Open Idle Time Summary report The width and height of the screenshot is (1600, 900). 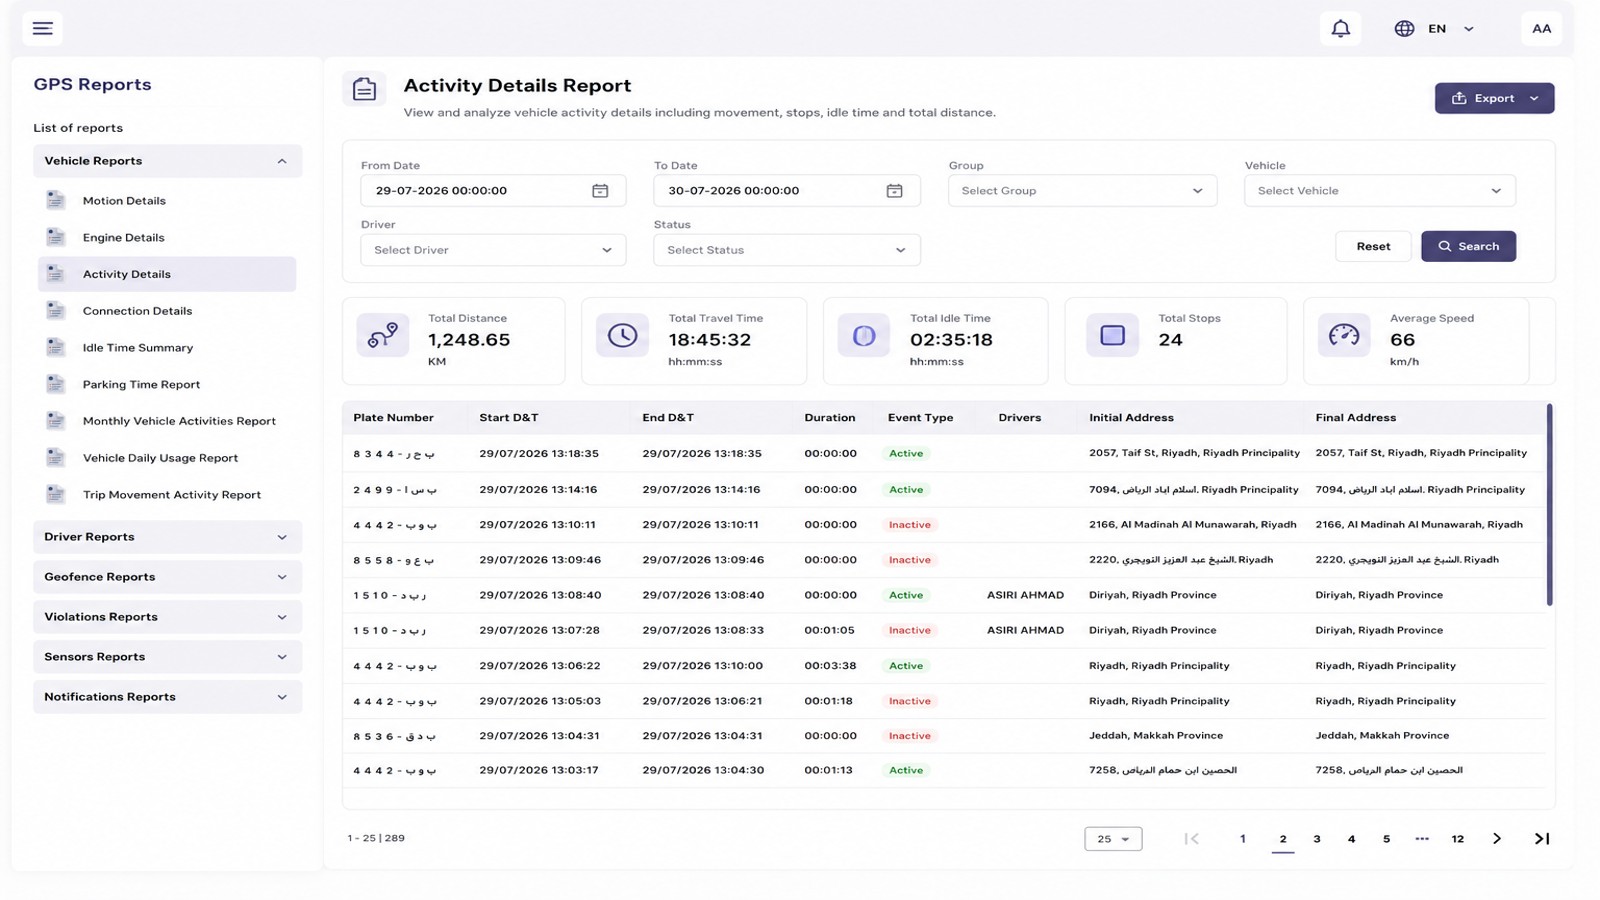(138, 348)
